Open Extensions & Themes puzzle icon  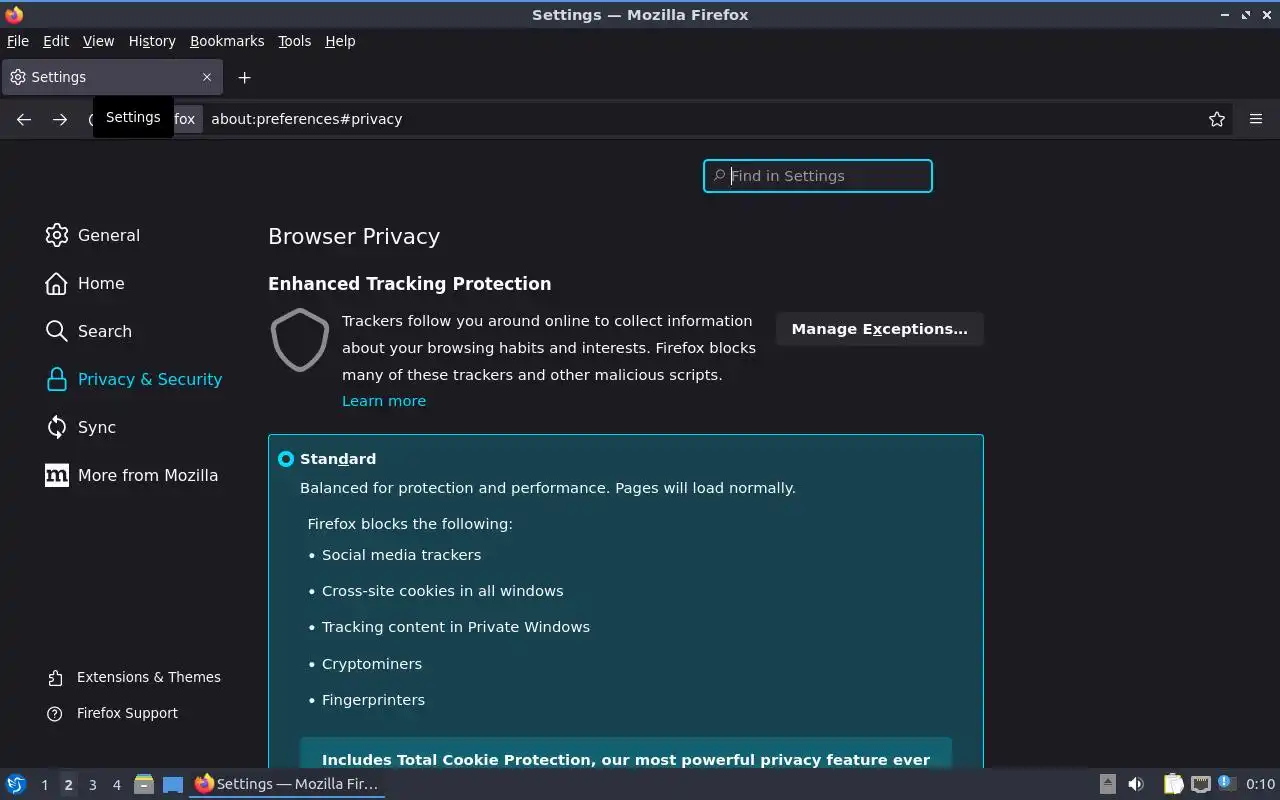(x=56, y=678)
